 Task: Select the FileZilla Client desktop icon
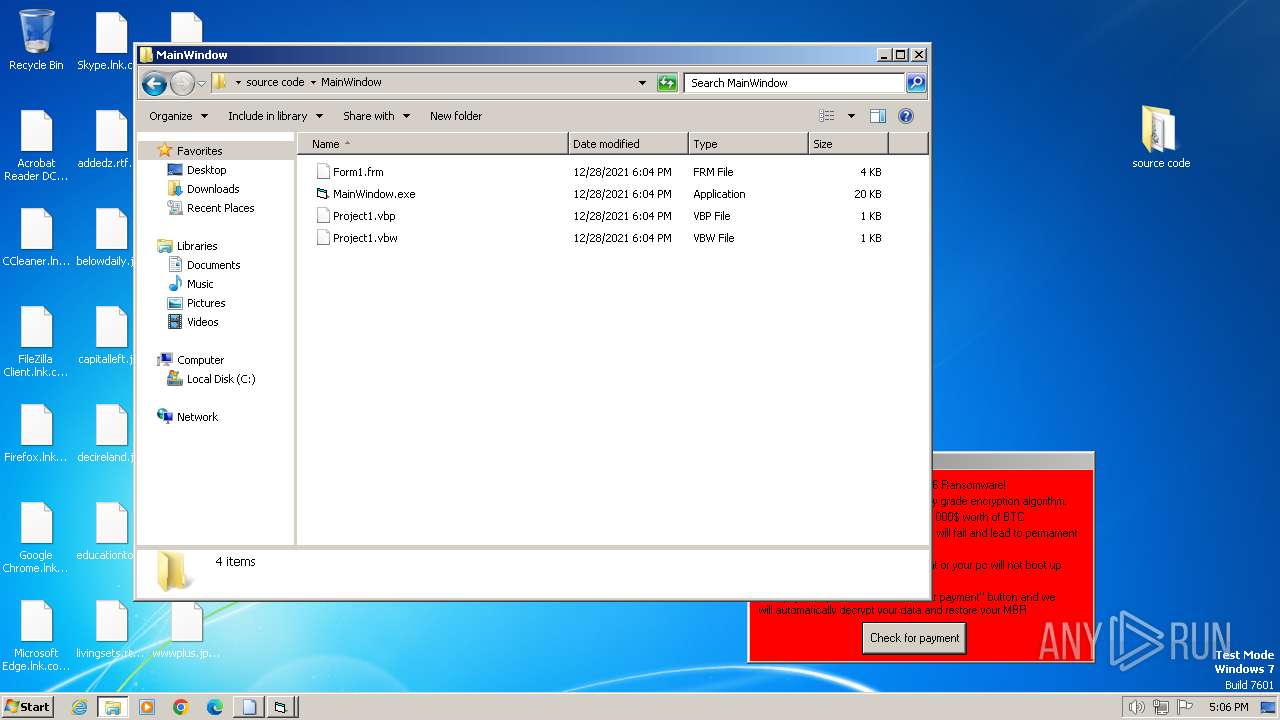pyautogui.click(x=36, y=342)
